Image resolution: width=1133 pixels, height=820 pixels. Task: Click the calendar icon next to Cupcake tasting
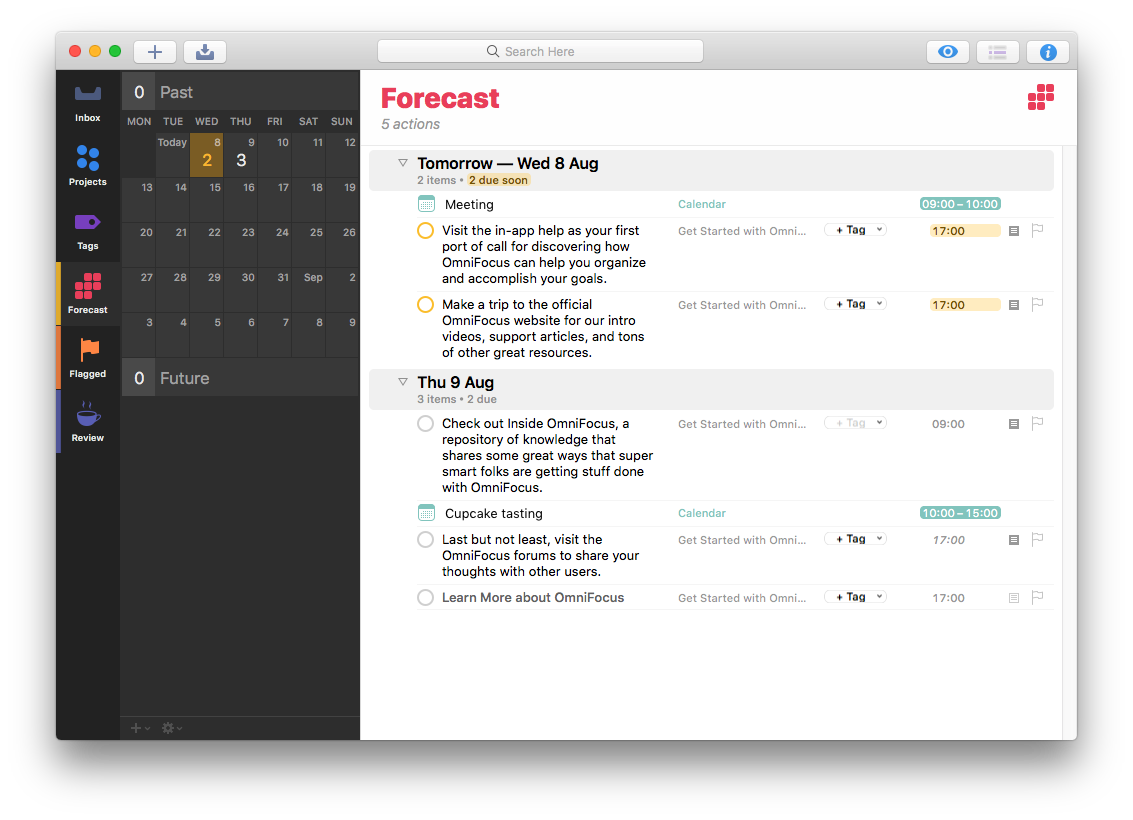pos(427,513)
